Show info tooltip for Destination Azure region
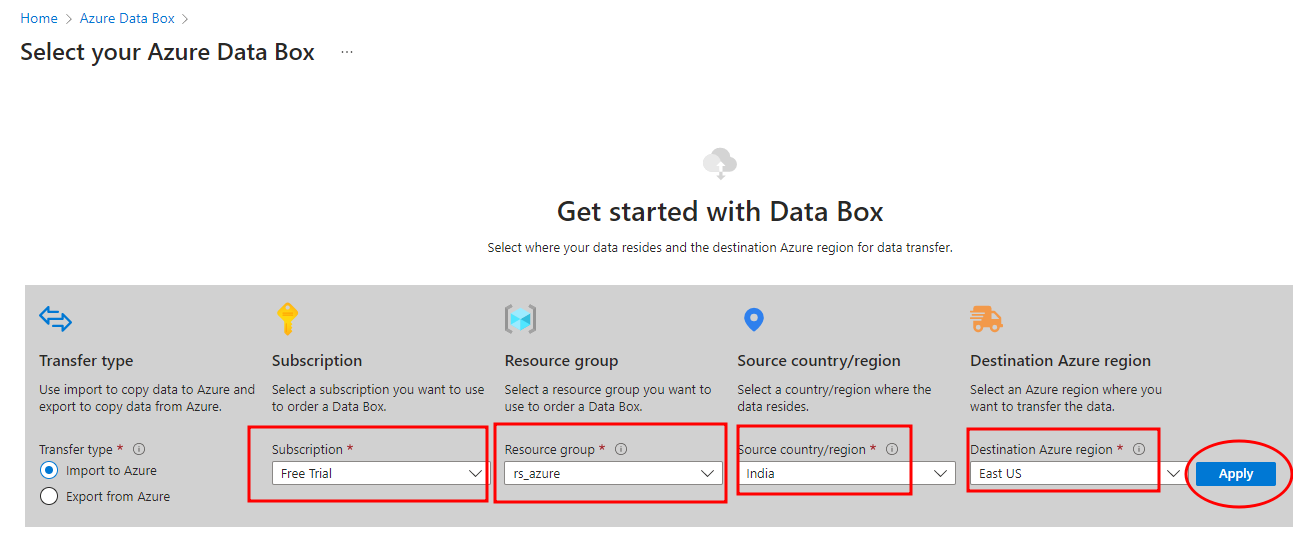Image resolution: width=1293 pixels, height=535 pixels. (x=1139, y=450)
